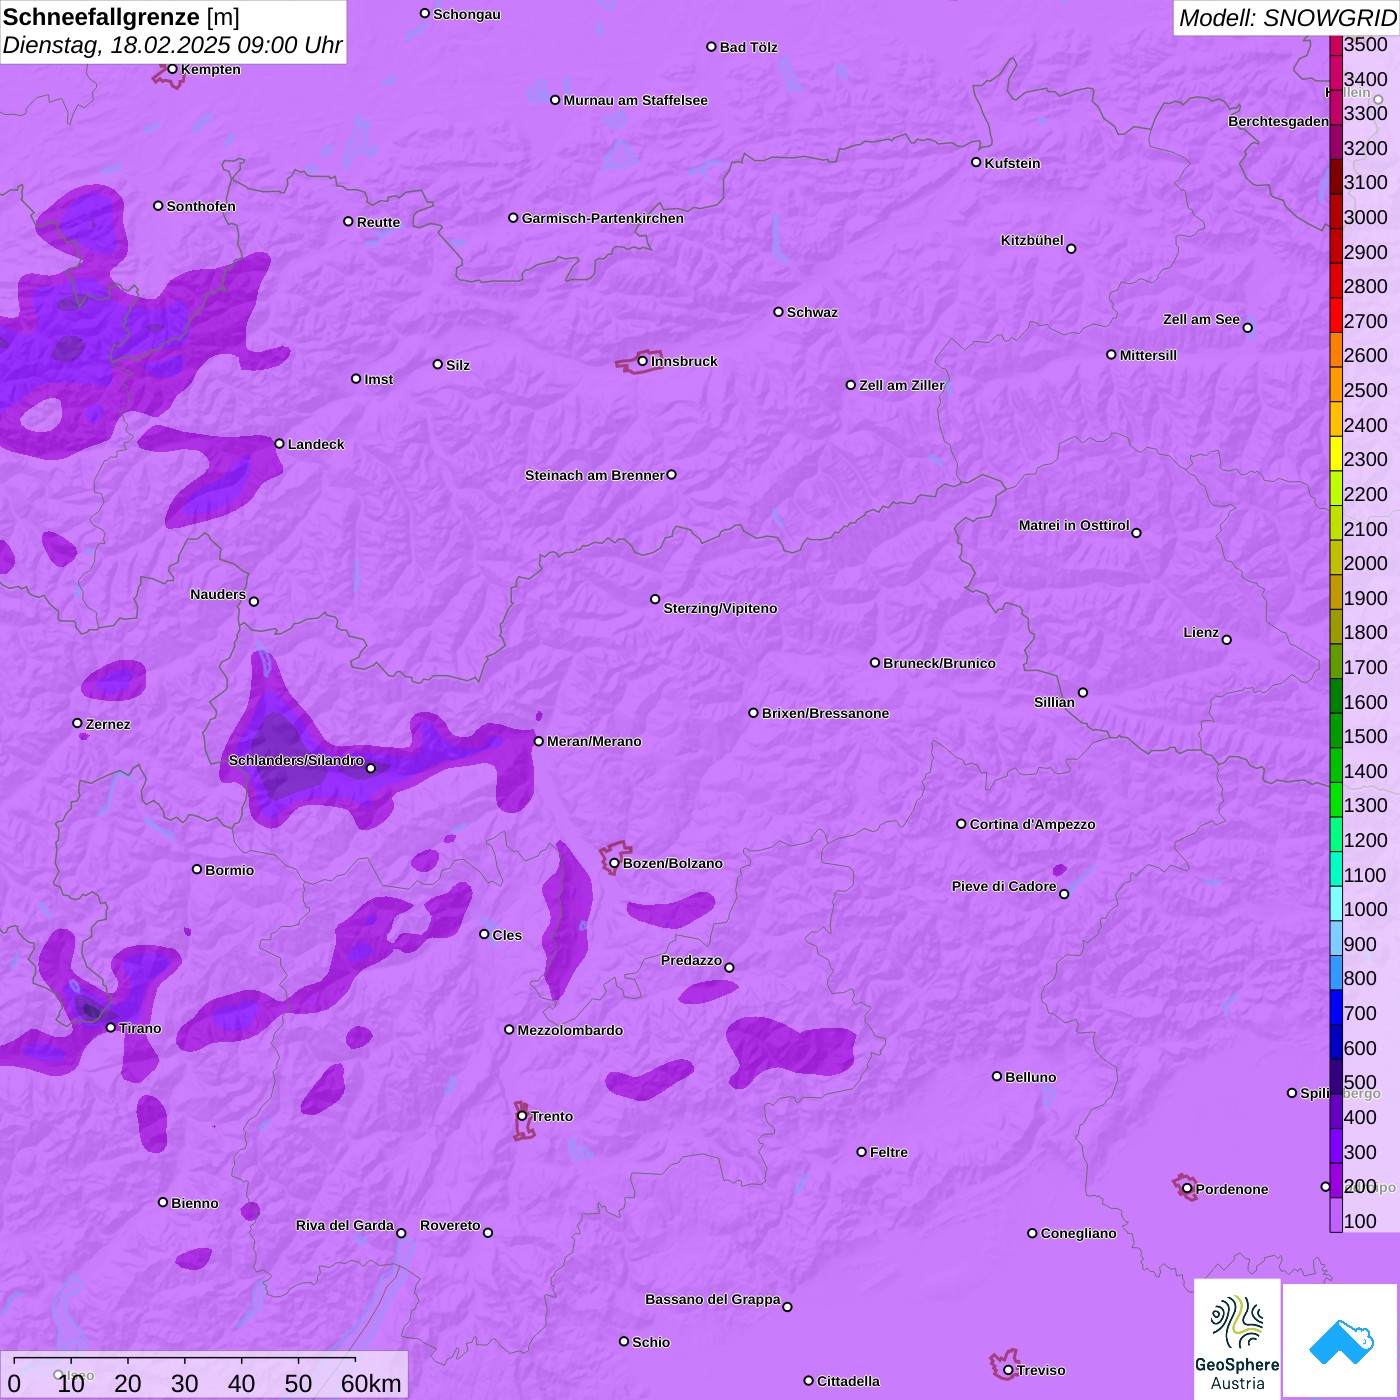Screen dimensions: 1400x1400
Task: Select the Schwaz location dot
Action: (778, 312)
